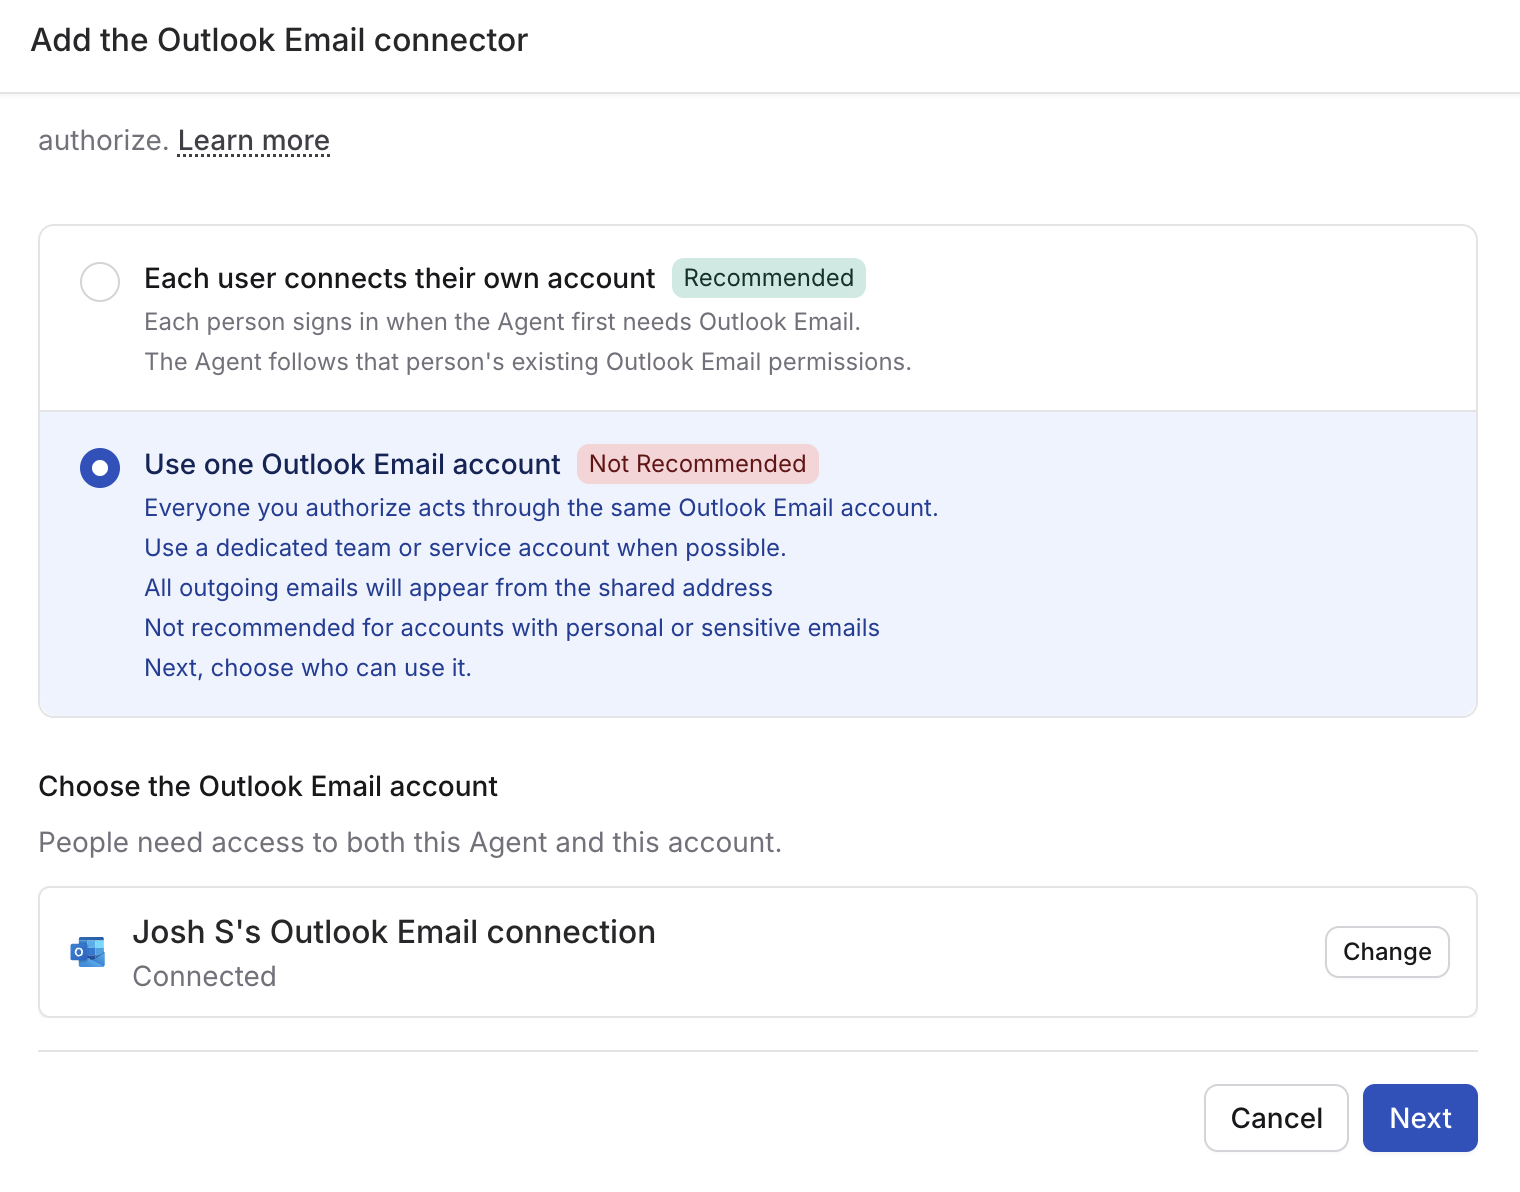Viewport: 1520px width, 1192px height.
Task: Click "Not recommended for accounts with personal" line
Action: click(x=512, y=628)
